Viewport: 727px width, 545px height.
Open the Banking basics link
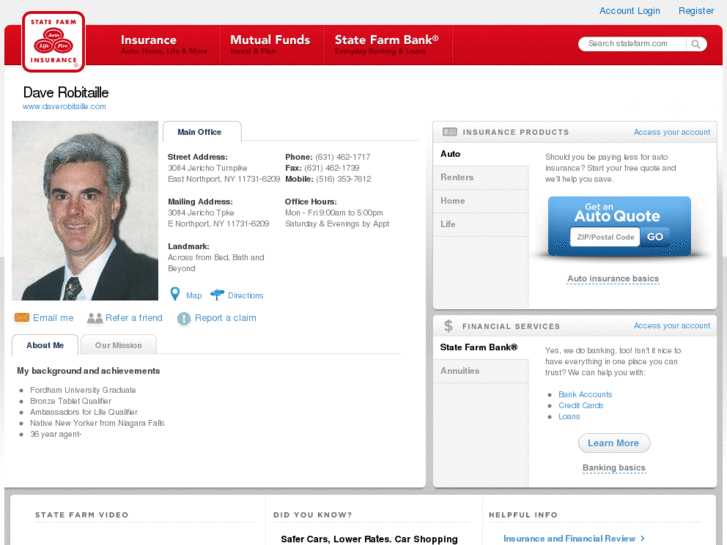point(614,468)
